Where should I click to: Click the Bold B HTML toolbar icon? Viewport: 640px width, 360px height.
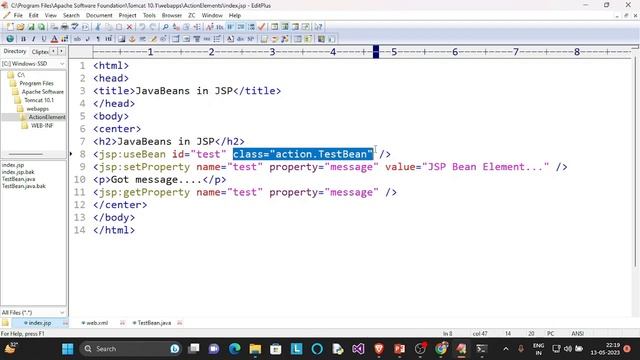coord(23,39)
